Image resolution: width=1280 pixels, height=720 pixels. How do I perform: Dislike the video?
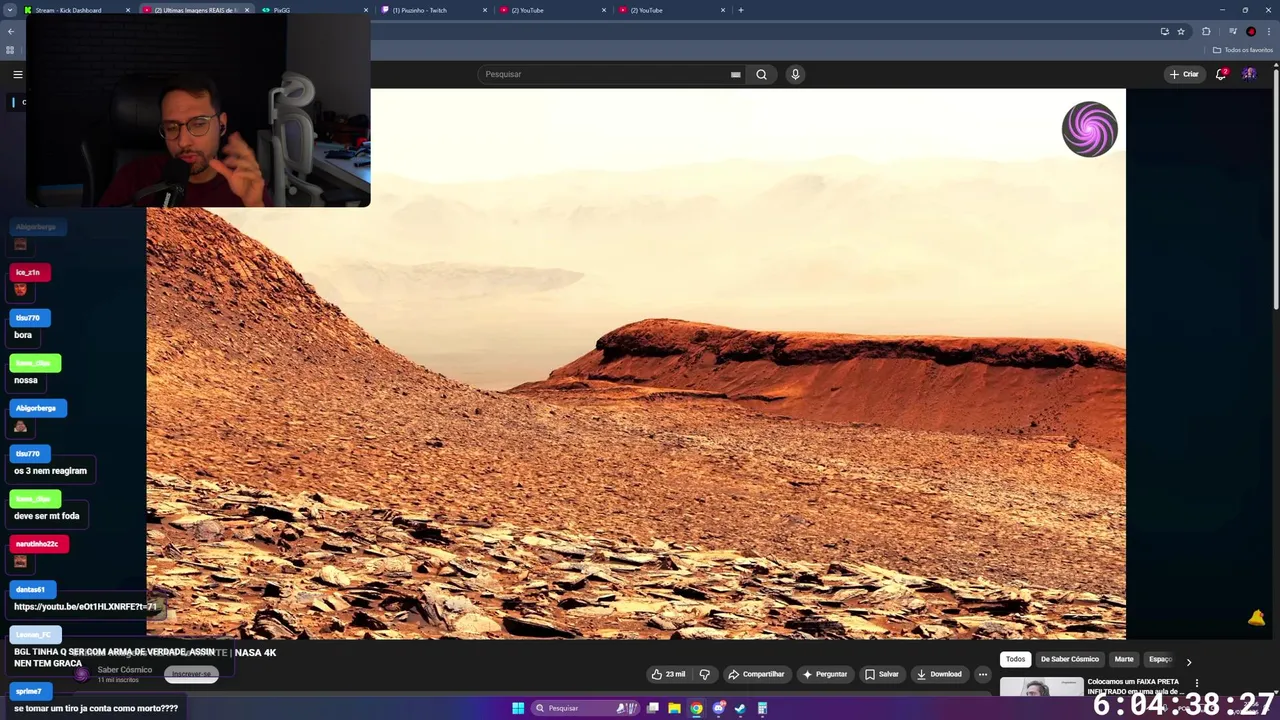[705, 674]
